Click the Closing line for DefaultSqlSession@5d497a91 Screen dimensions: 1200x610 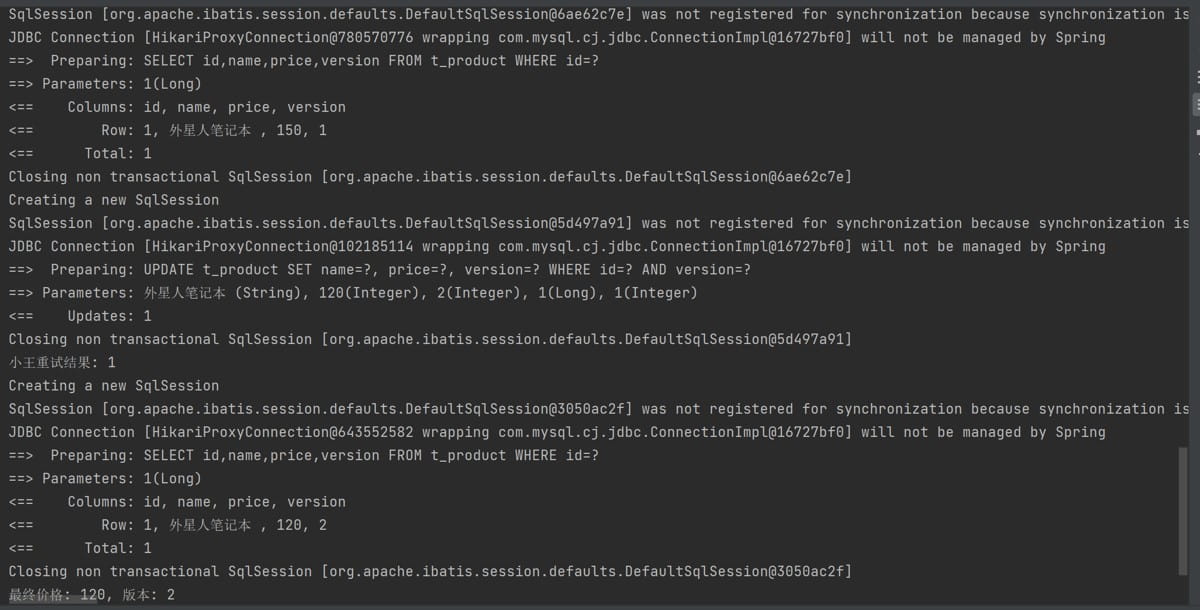(430, 339)
